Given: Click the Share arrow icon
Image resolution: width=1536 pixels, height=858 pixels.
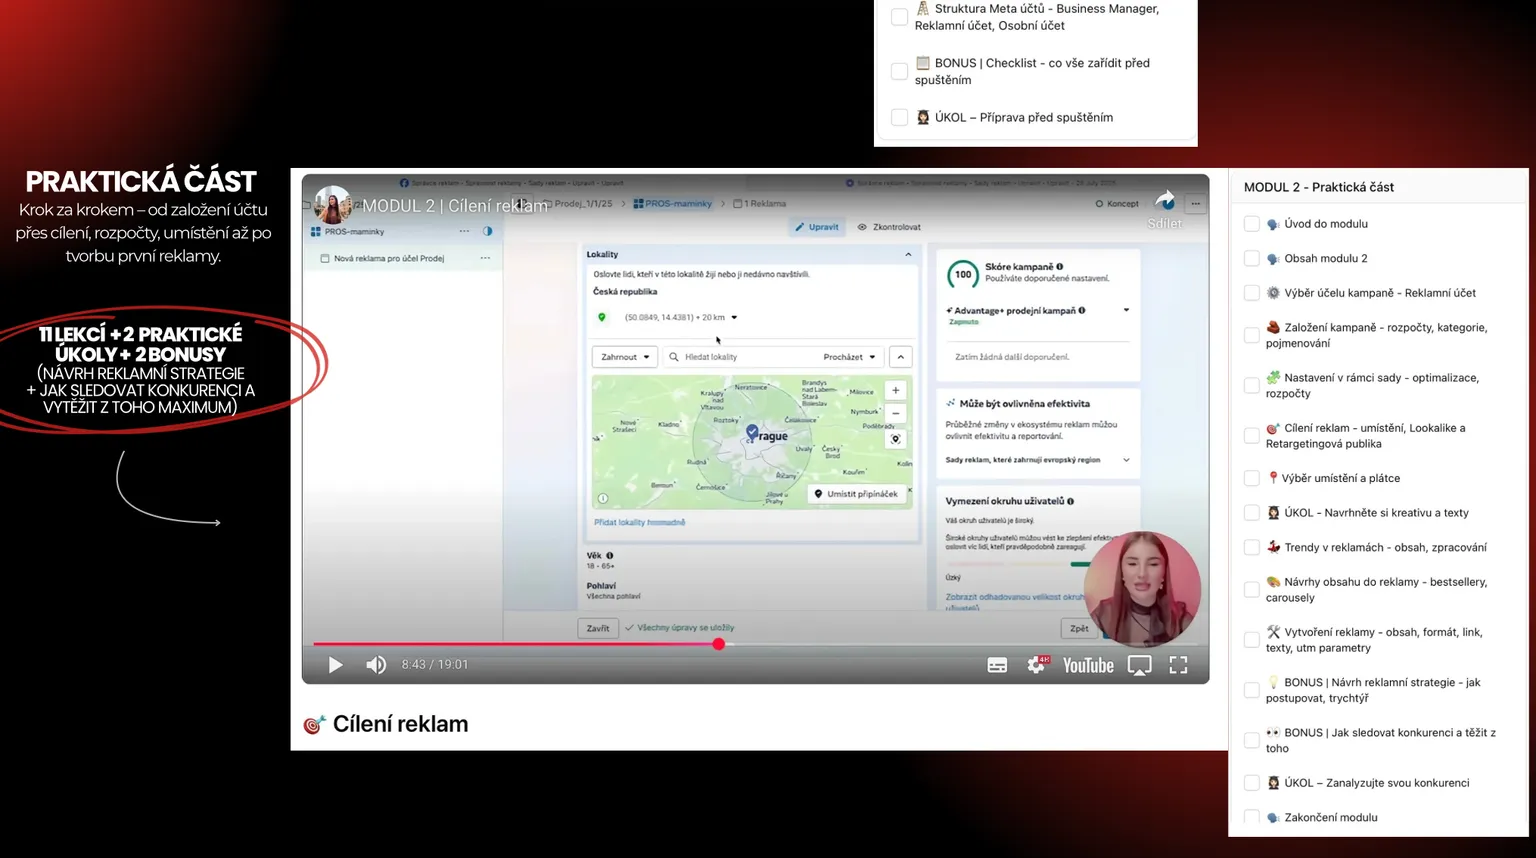Looking at the screenshot, I should pyautogui.click(x=1165, y=201).
